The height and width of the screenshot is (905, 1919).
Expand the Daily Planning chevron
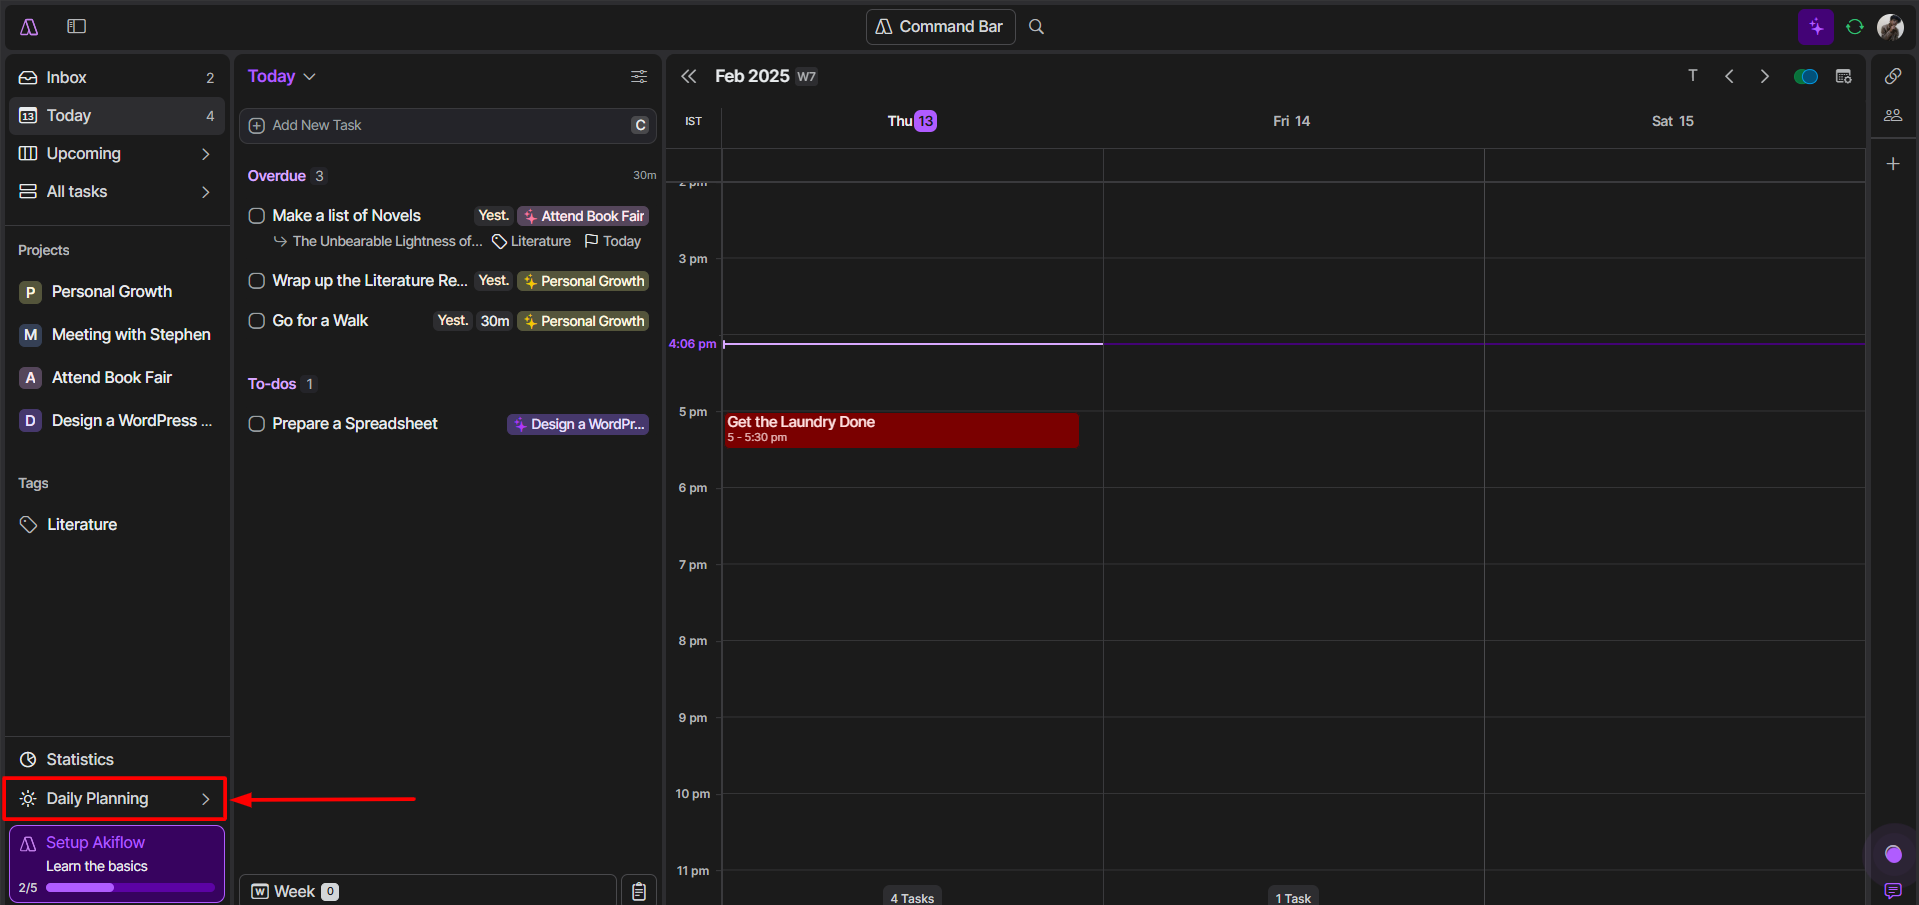click(205, 799)
